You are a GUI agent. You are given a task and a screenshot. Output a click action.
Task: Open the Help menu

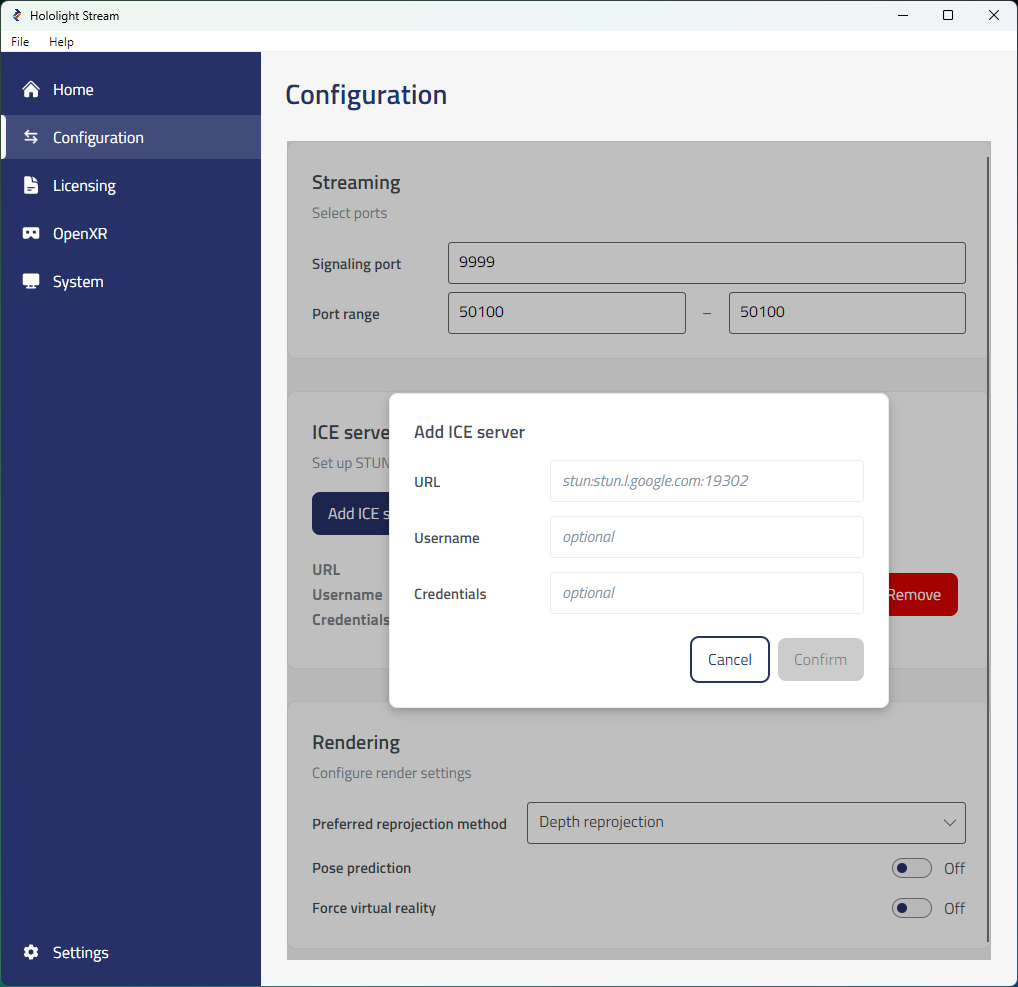61,42
